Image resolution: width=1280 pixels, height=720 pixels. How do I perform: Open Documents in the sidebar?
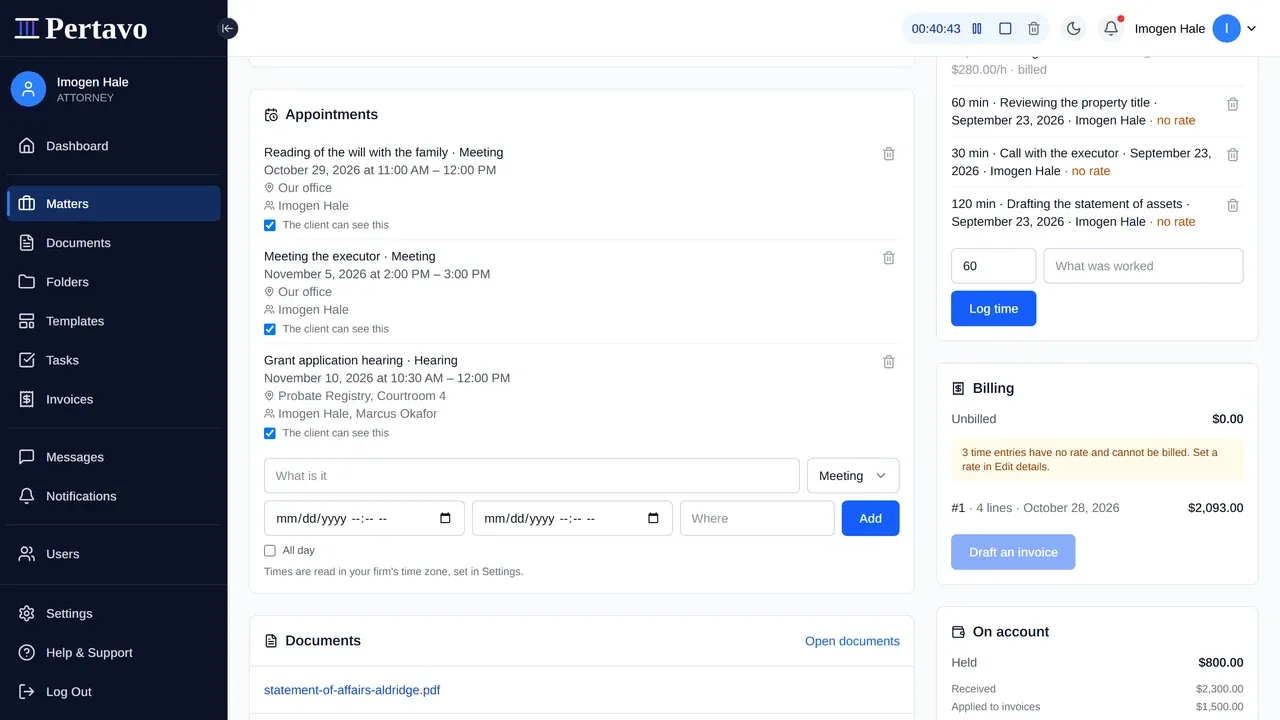tap(114, 243)
